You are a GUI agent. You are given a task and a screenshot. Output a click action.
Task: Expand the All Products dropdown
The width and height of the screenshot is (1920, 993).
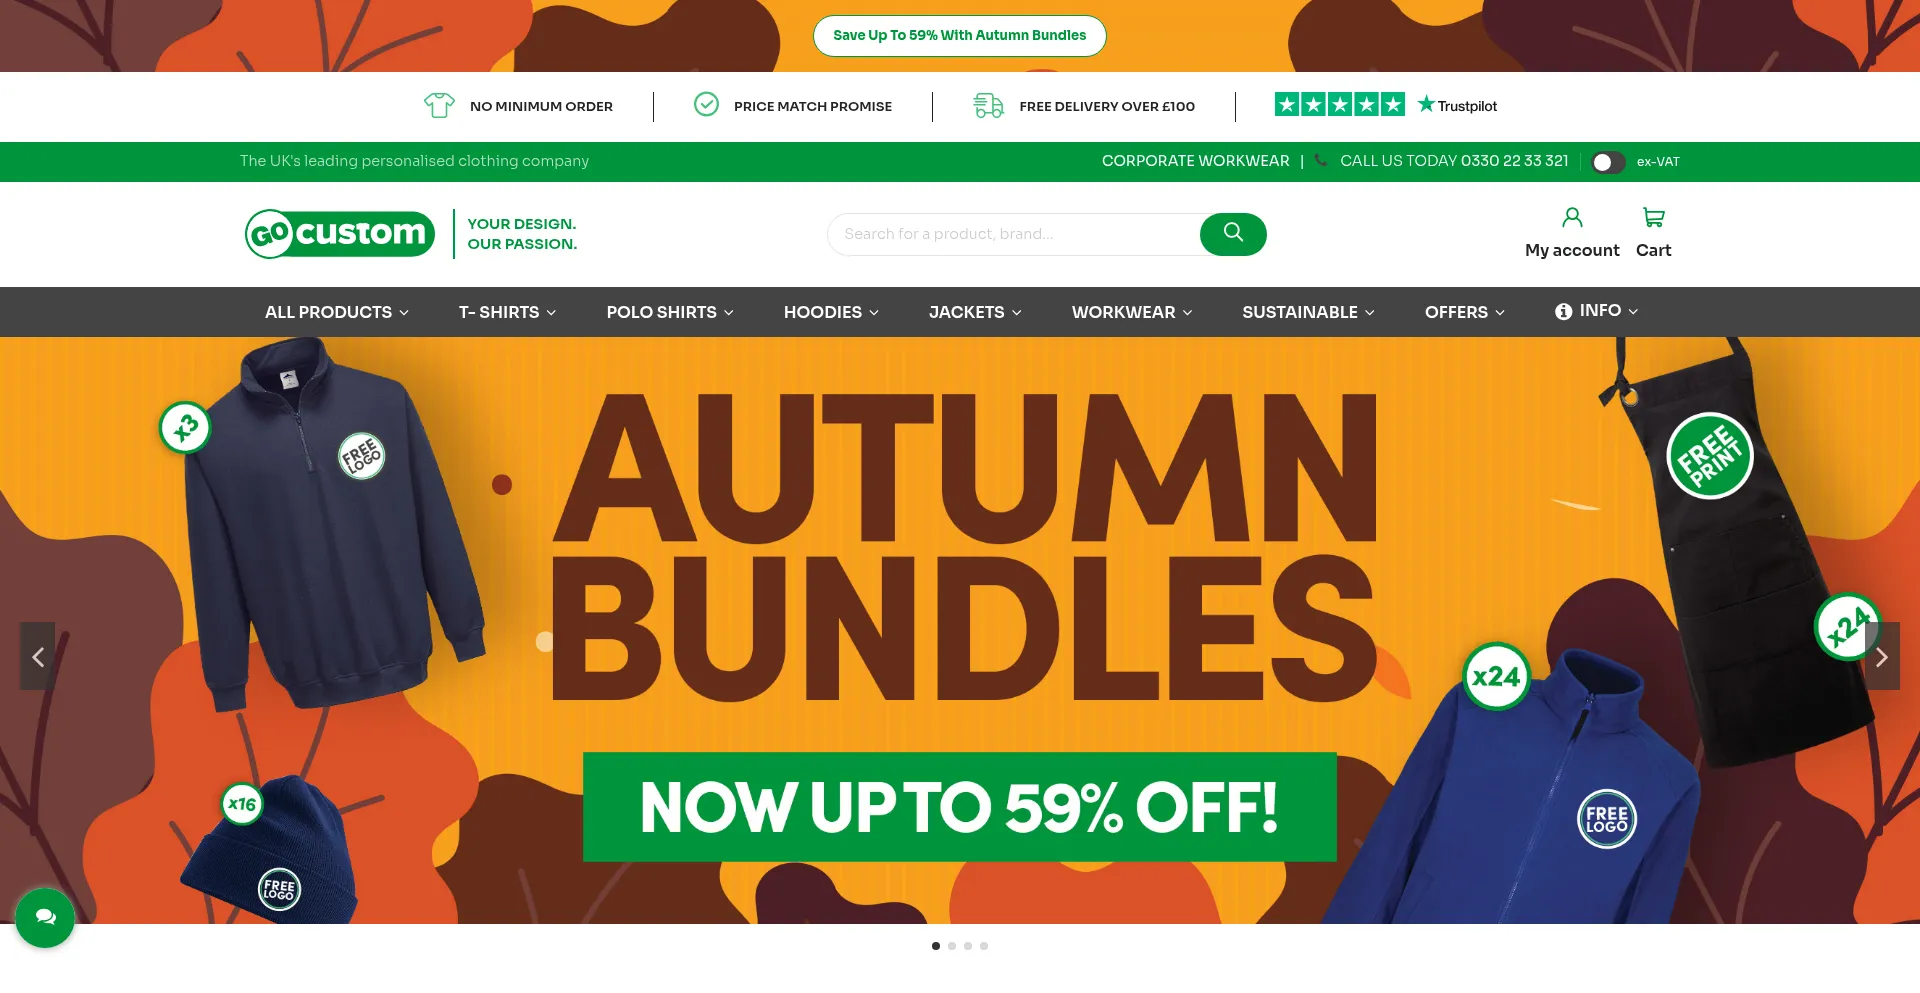pos(337,312)
